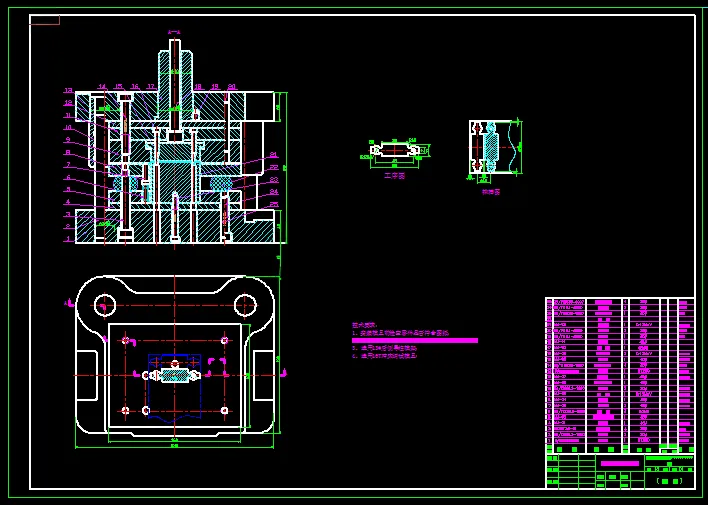708x505 pixels.
Task: Select balloon number 13 at upper left
Action: click(68, 91)
